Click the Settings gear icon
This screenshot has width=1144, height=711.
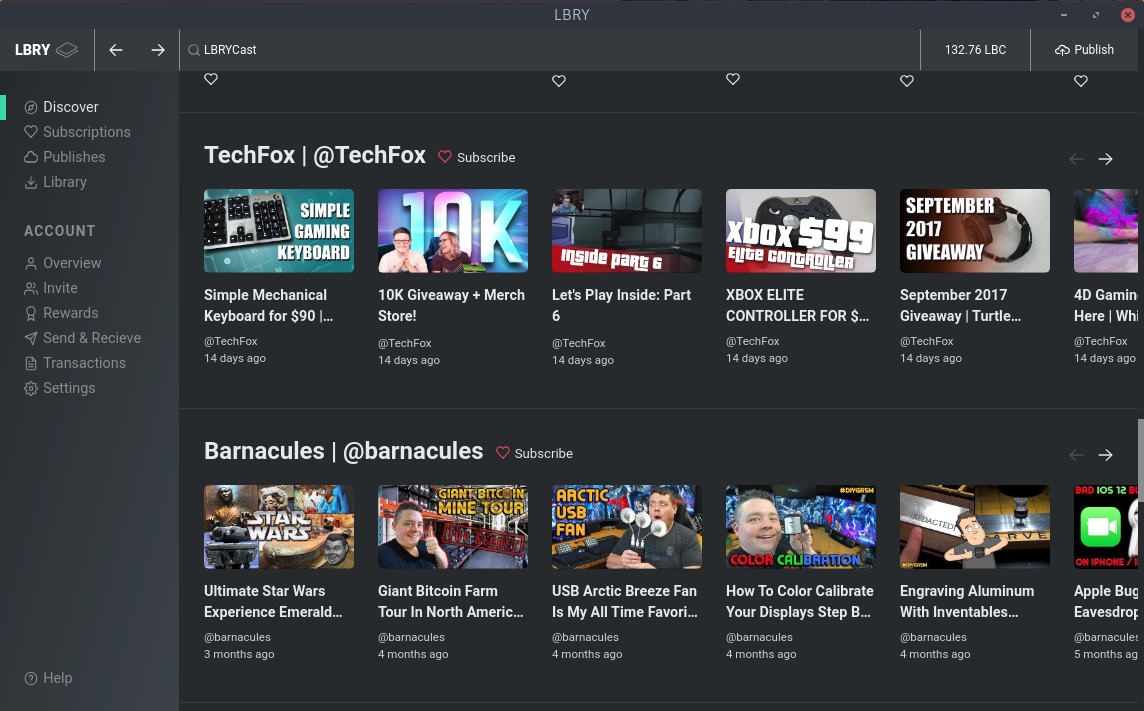click(x=31, y=389)
